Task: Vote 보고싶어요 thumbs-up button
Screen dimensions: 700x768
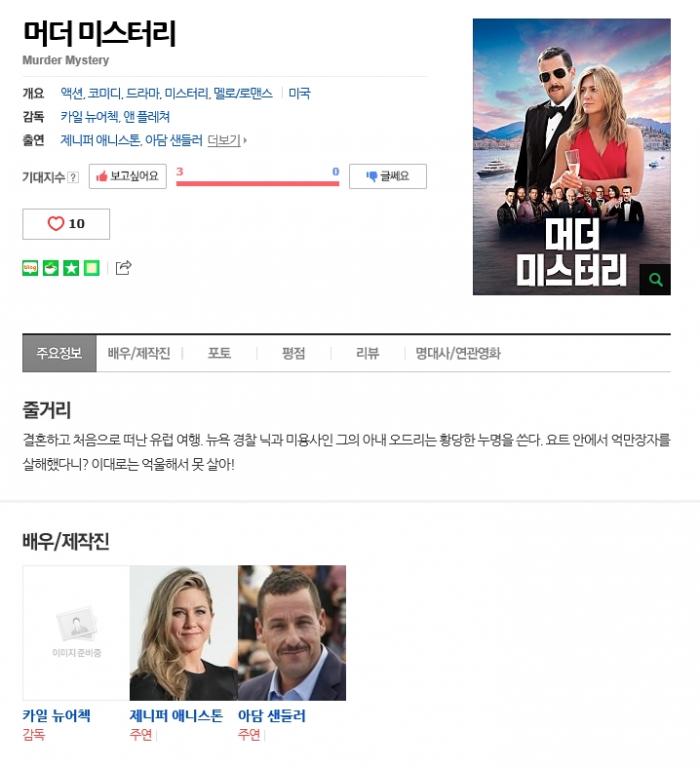Action: (x=128, y=176)
